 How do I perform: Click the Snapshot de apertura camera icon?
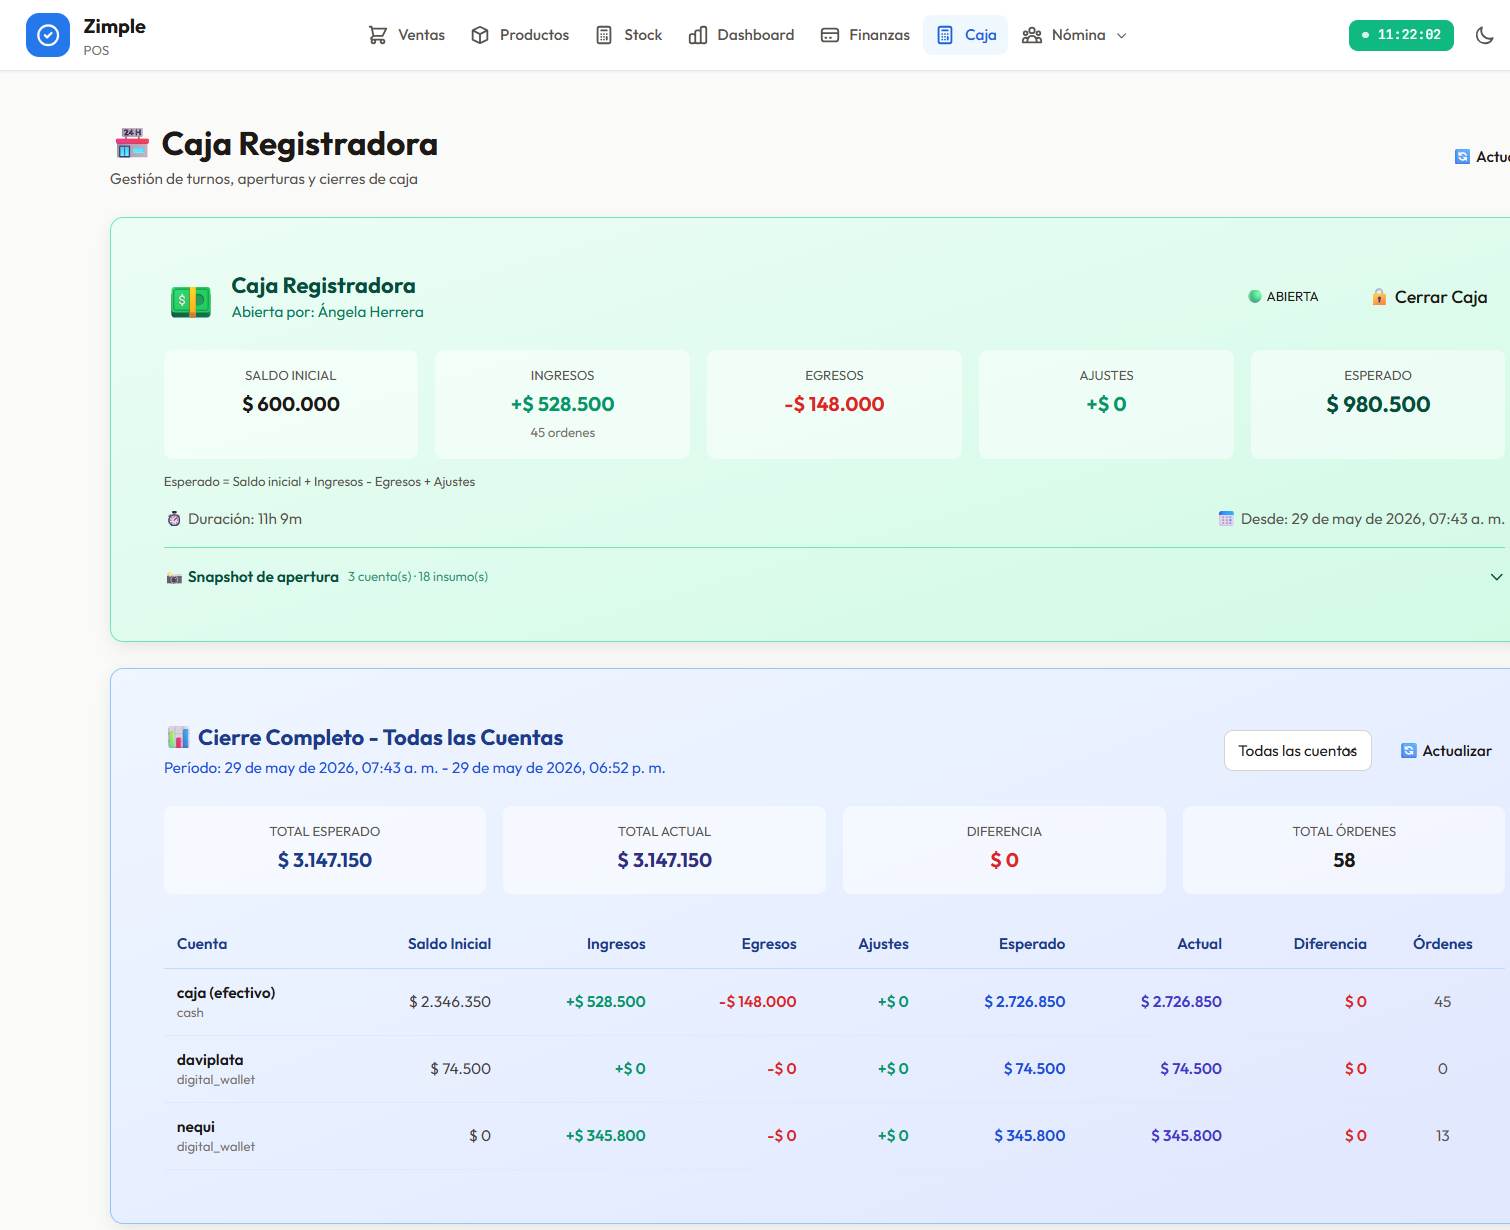point(174,578)
